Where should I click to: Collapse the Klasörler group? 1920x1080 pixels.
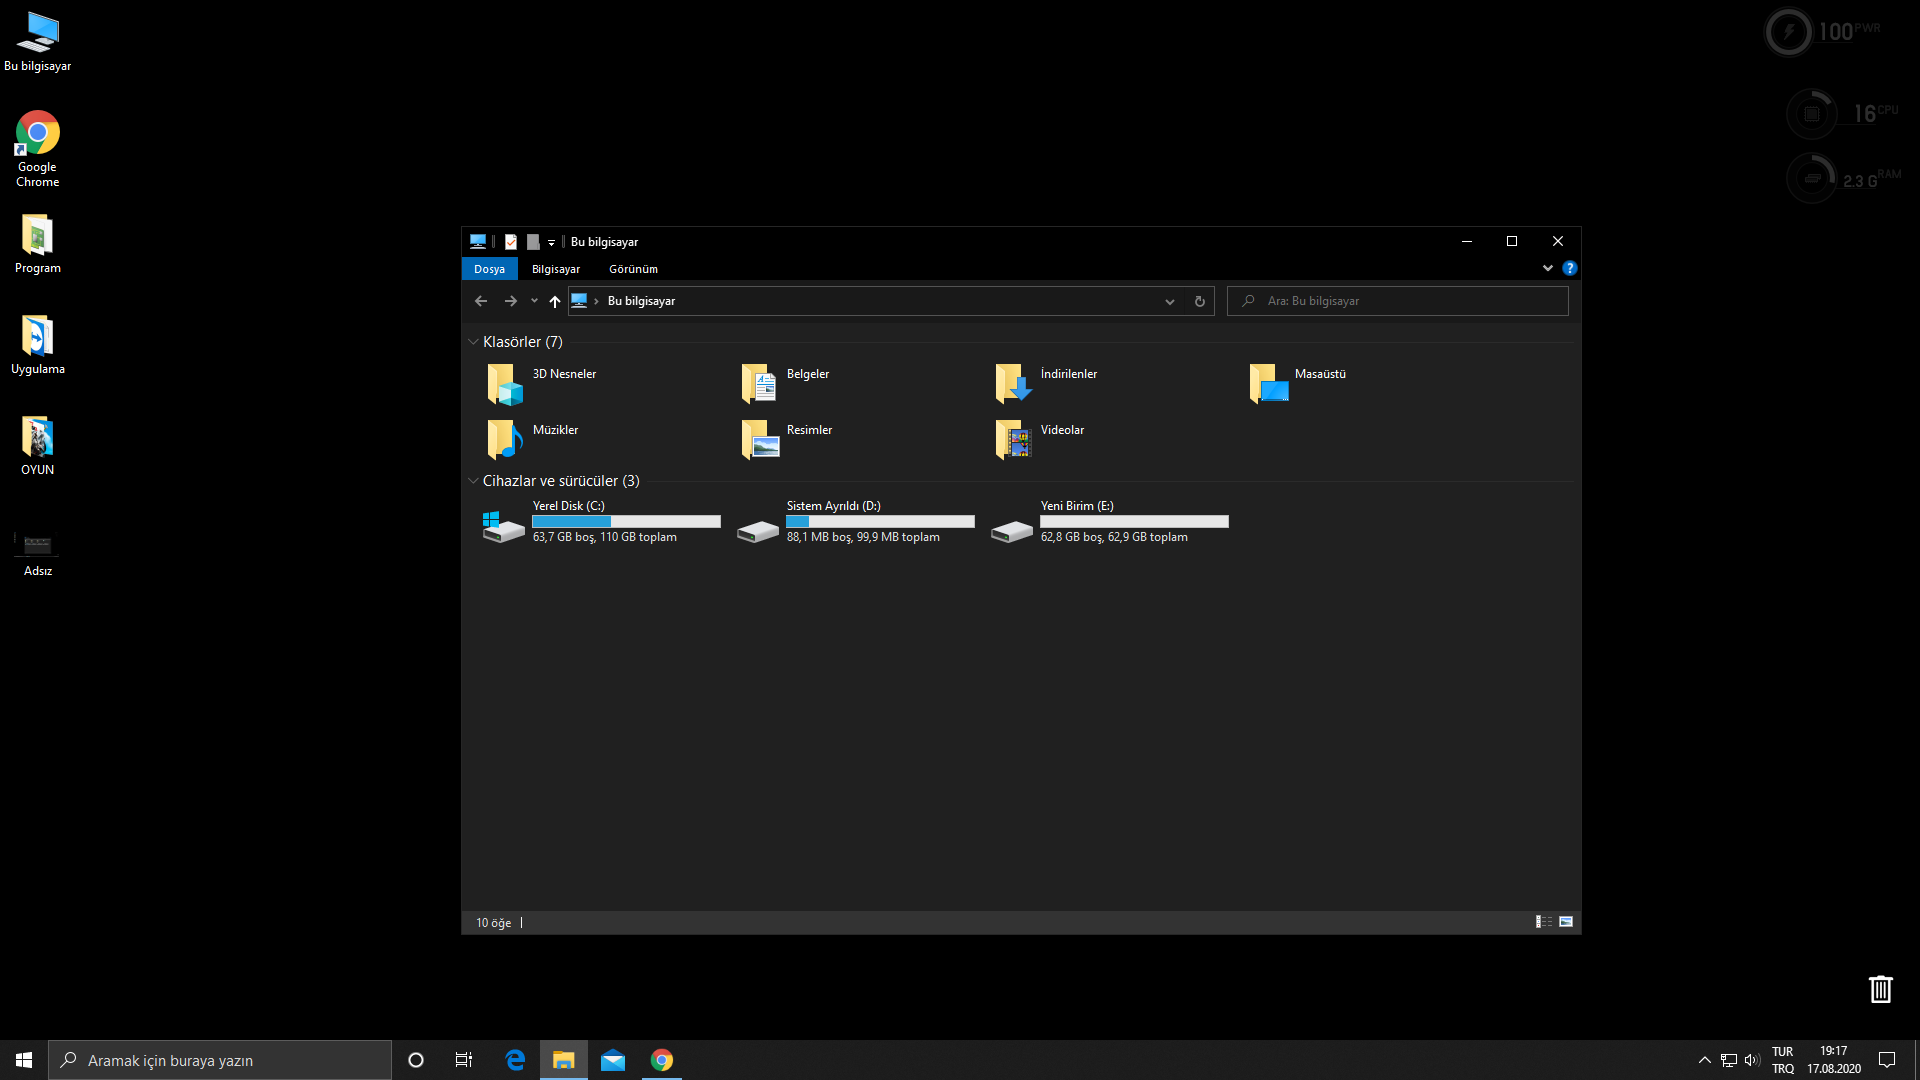point(473,342)
